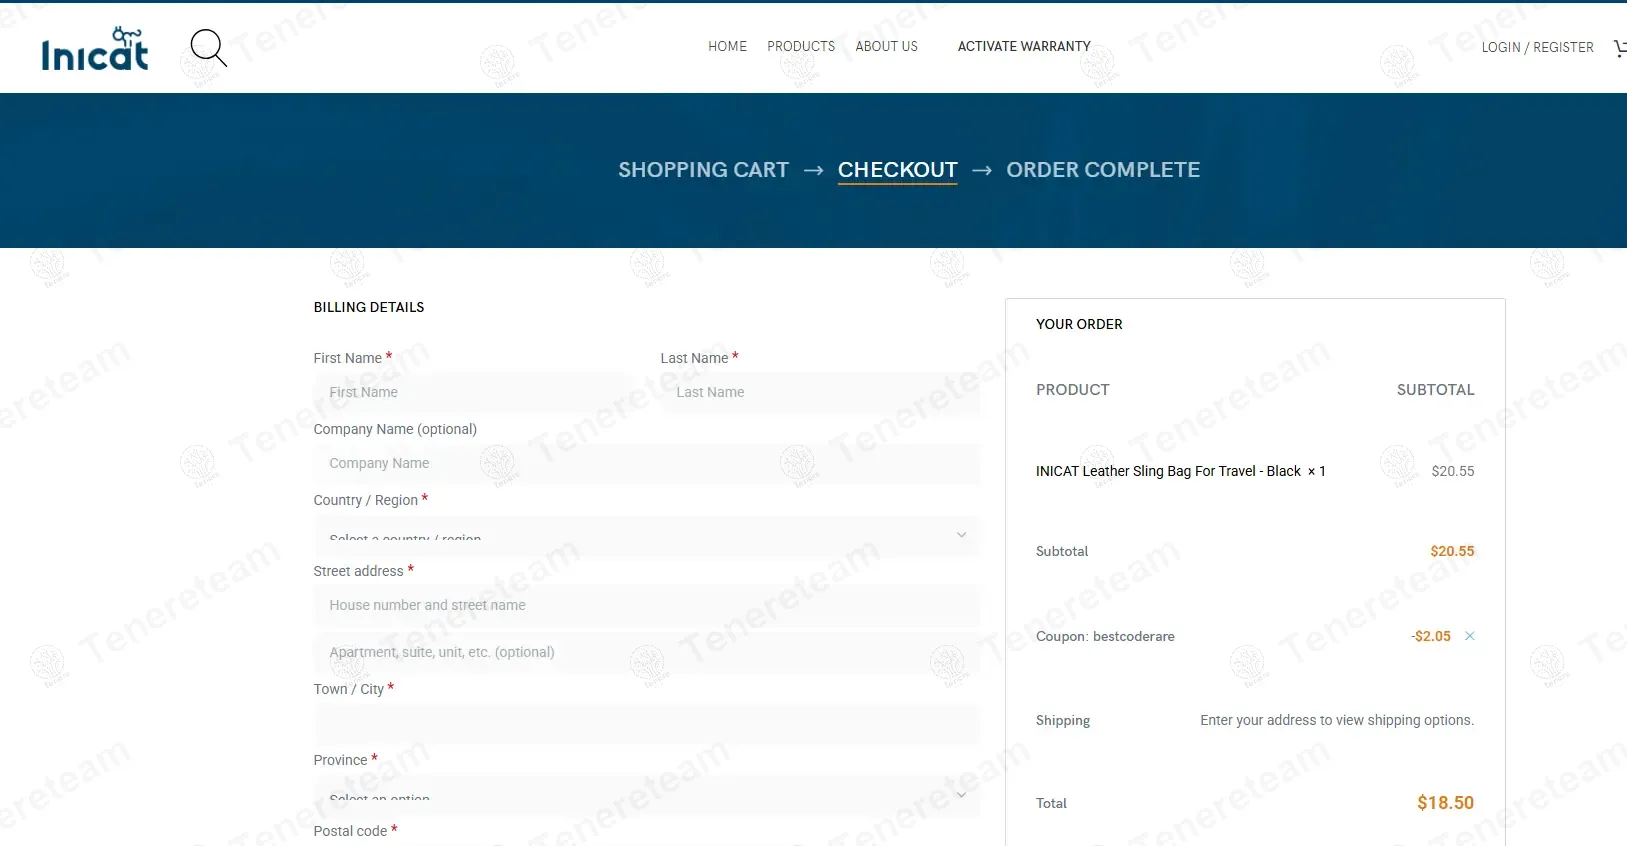The width and height of the screenshot is (1627, 846).
Task: Go to the HOME menu item
Action: [727, 46]
